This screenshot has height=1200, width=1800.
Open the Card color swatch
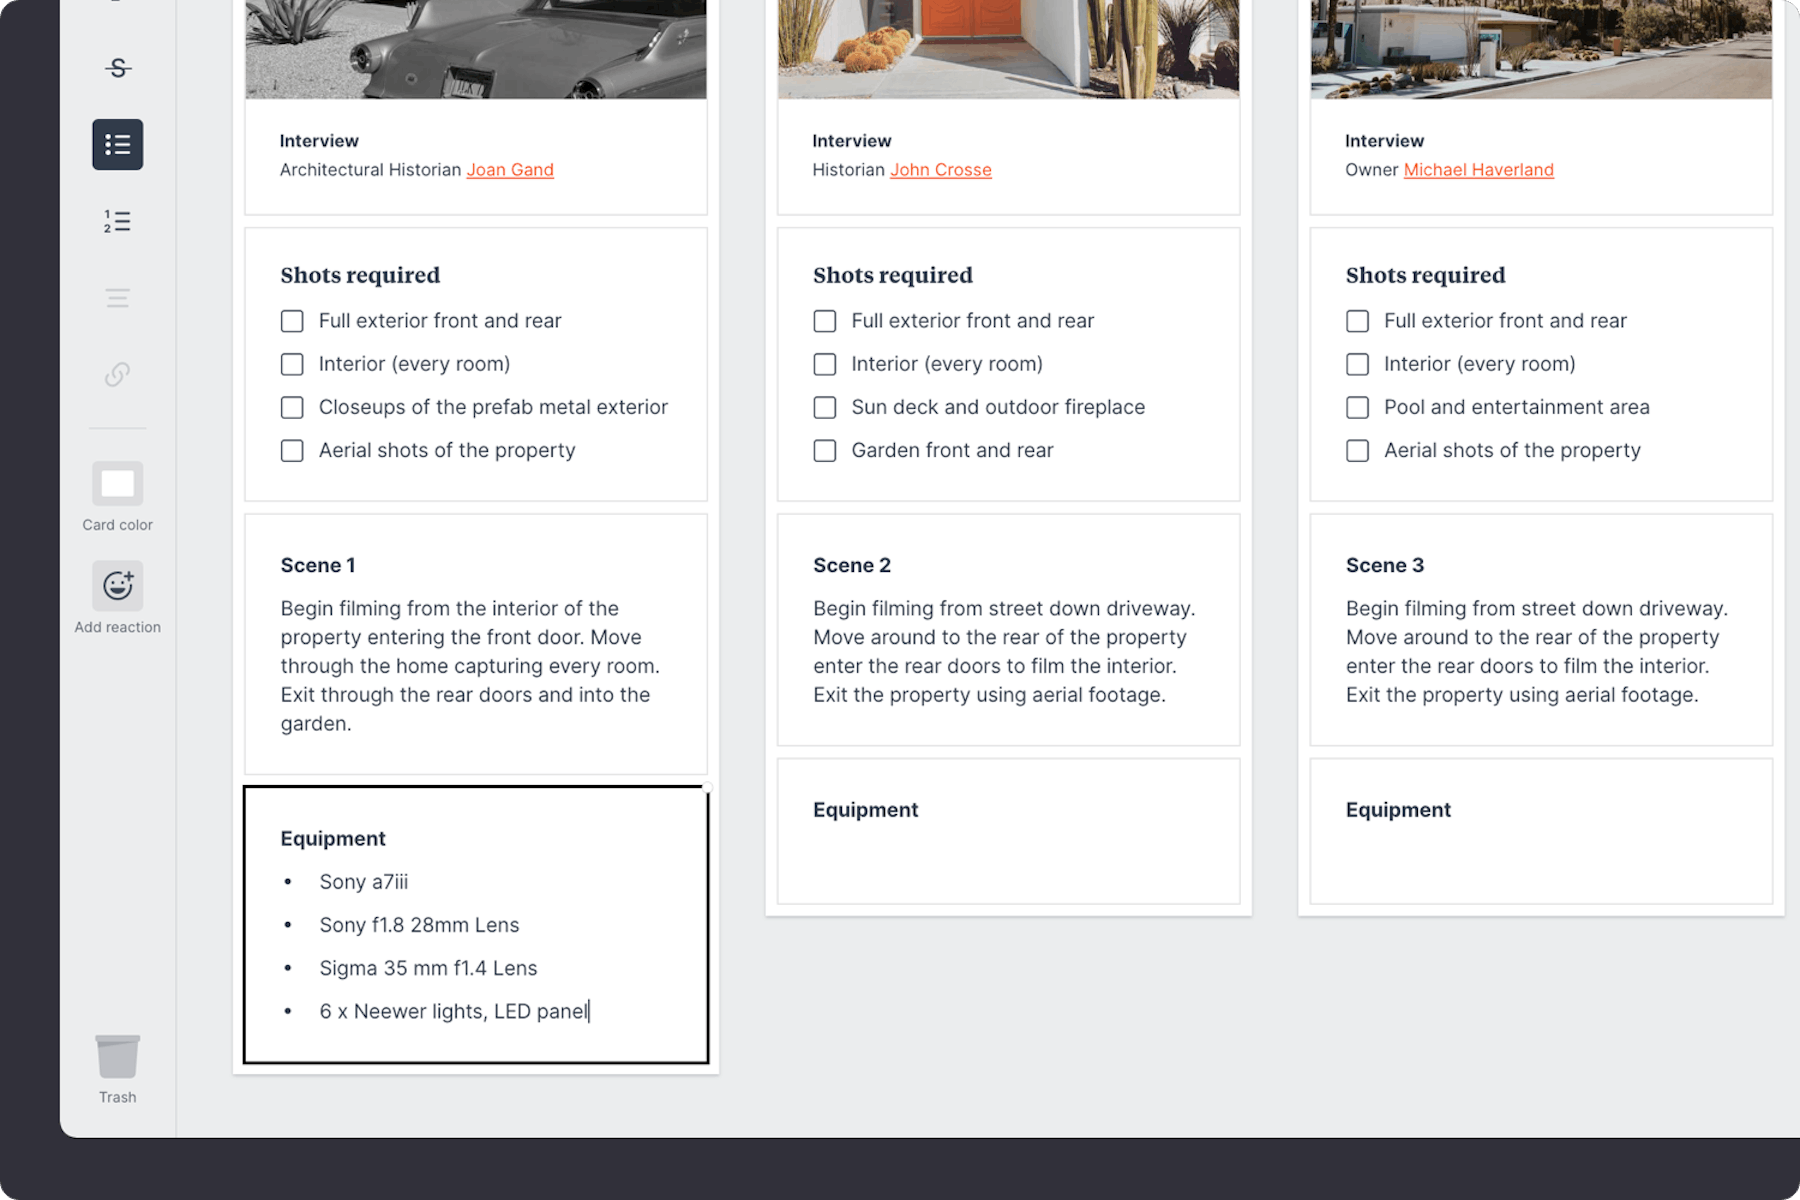click(x=117, y=483)
